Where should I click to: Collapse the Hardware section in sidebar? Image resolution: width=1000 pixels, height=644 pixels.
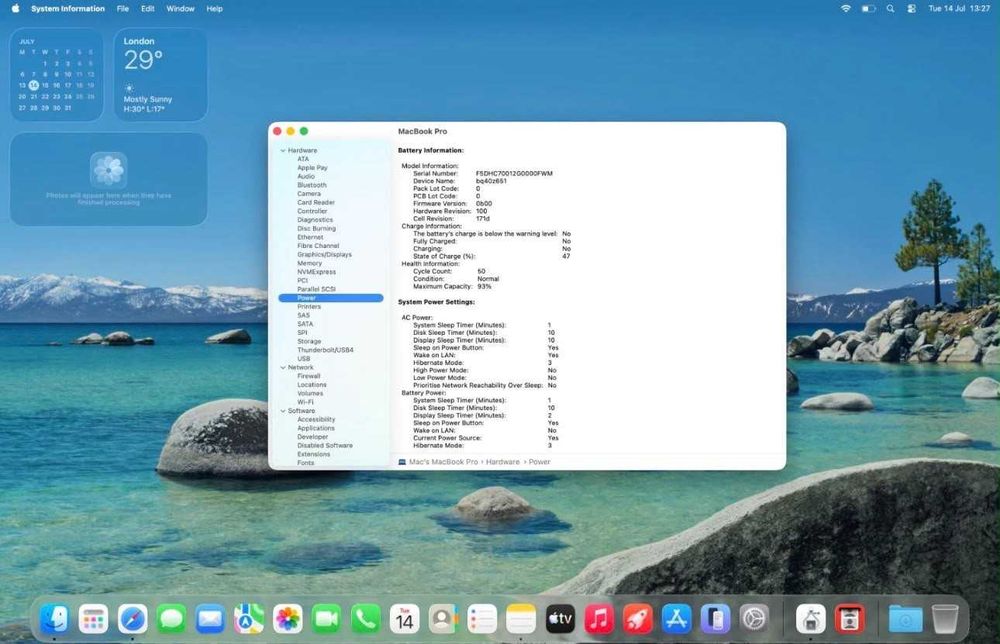point(283,150)
